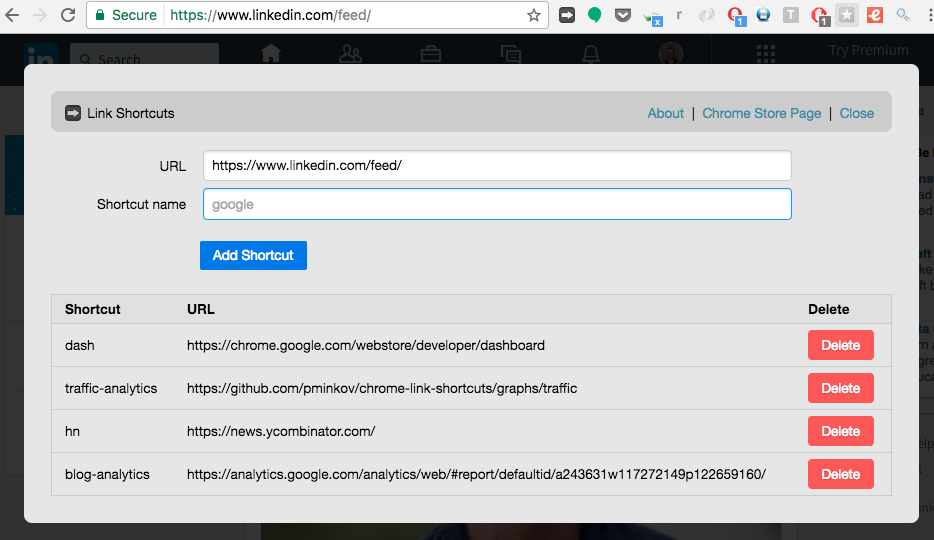
Task: Open the Pocket extension icon
Action: click(622, 15)
